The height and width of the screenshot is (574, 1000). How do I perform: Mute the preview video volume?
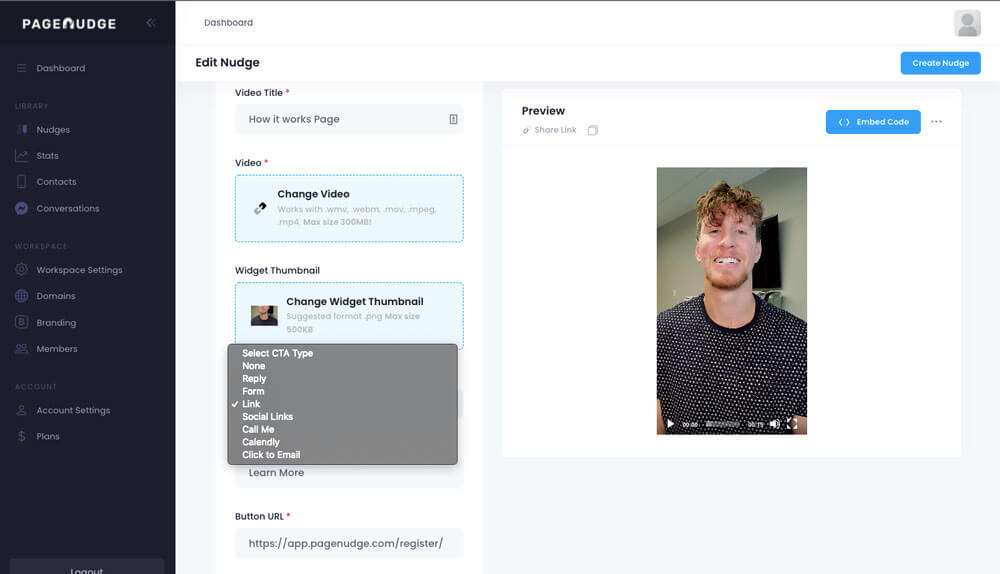click(x=774, y=424)
